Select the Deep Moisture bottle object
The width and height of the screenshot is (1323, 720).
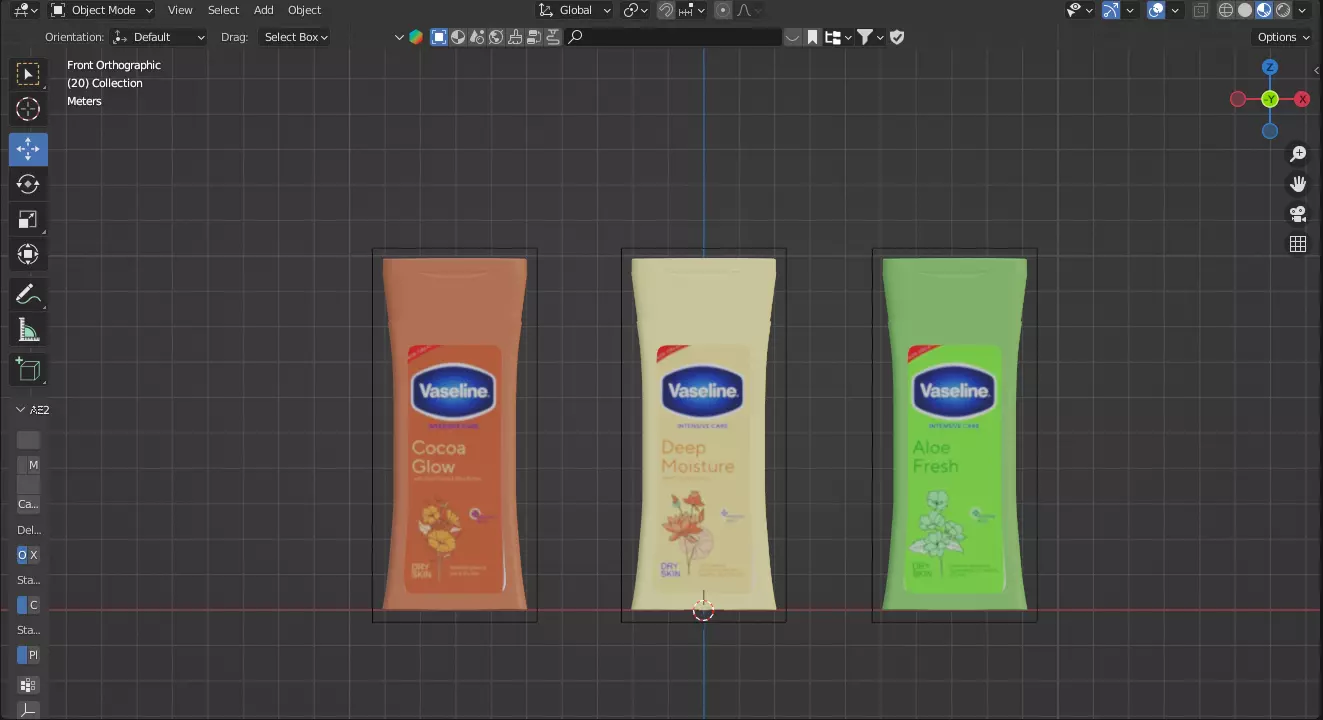pyautogui.click(x=703, y=434)
